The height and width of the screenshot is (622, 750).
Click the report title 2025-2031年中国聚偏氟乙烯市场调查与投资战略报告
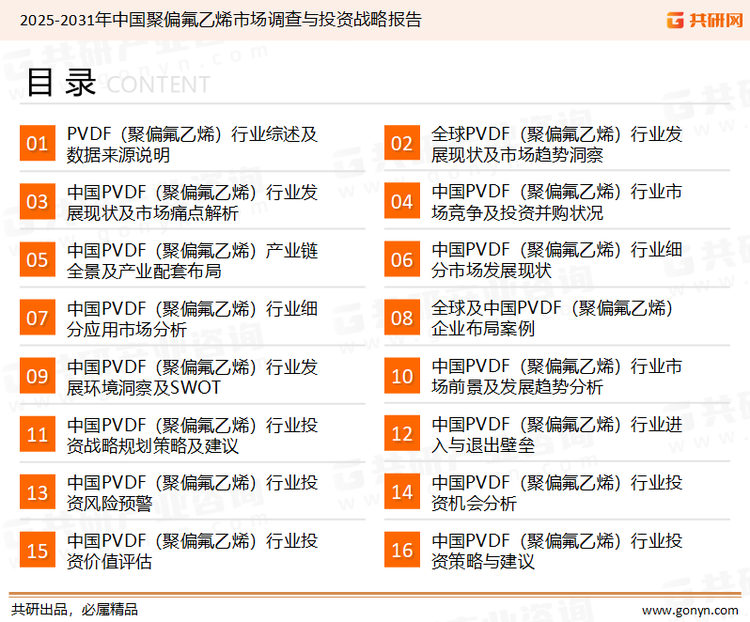pos(221,20)
